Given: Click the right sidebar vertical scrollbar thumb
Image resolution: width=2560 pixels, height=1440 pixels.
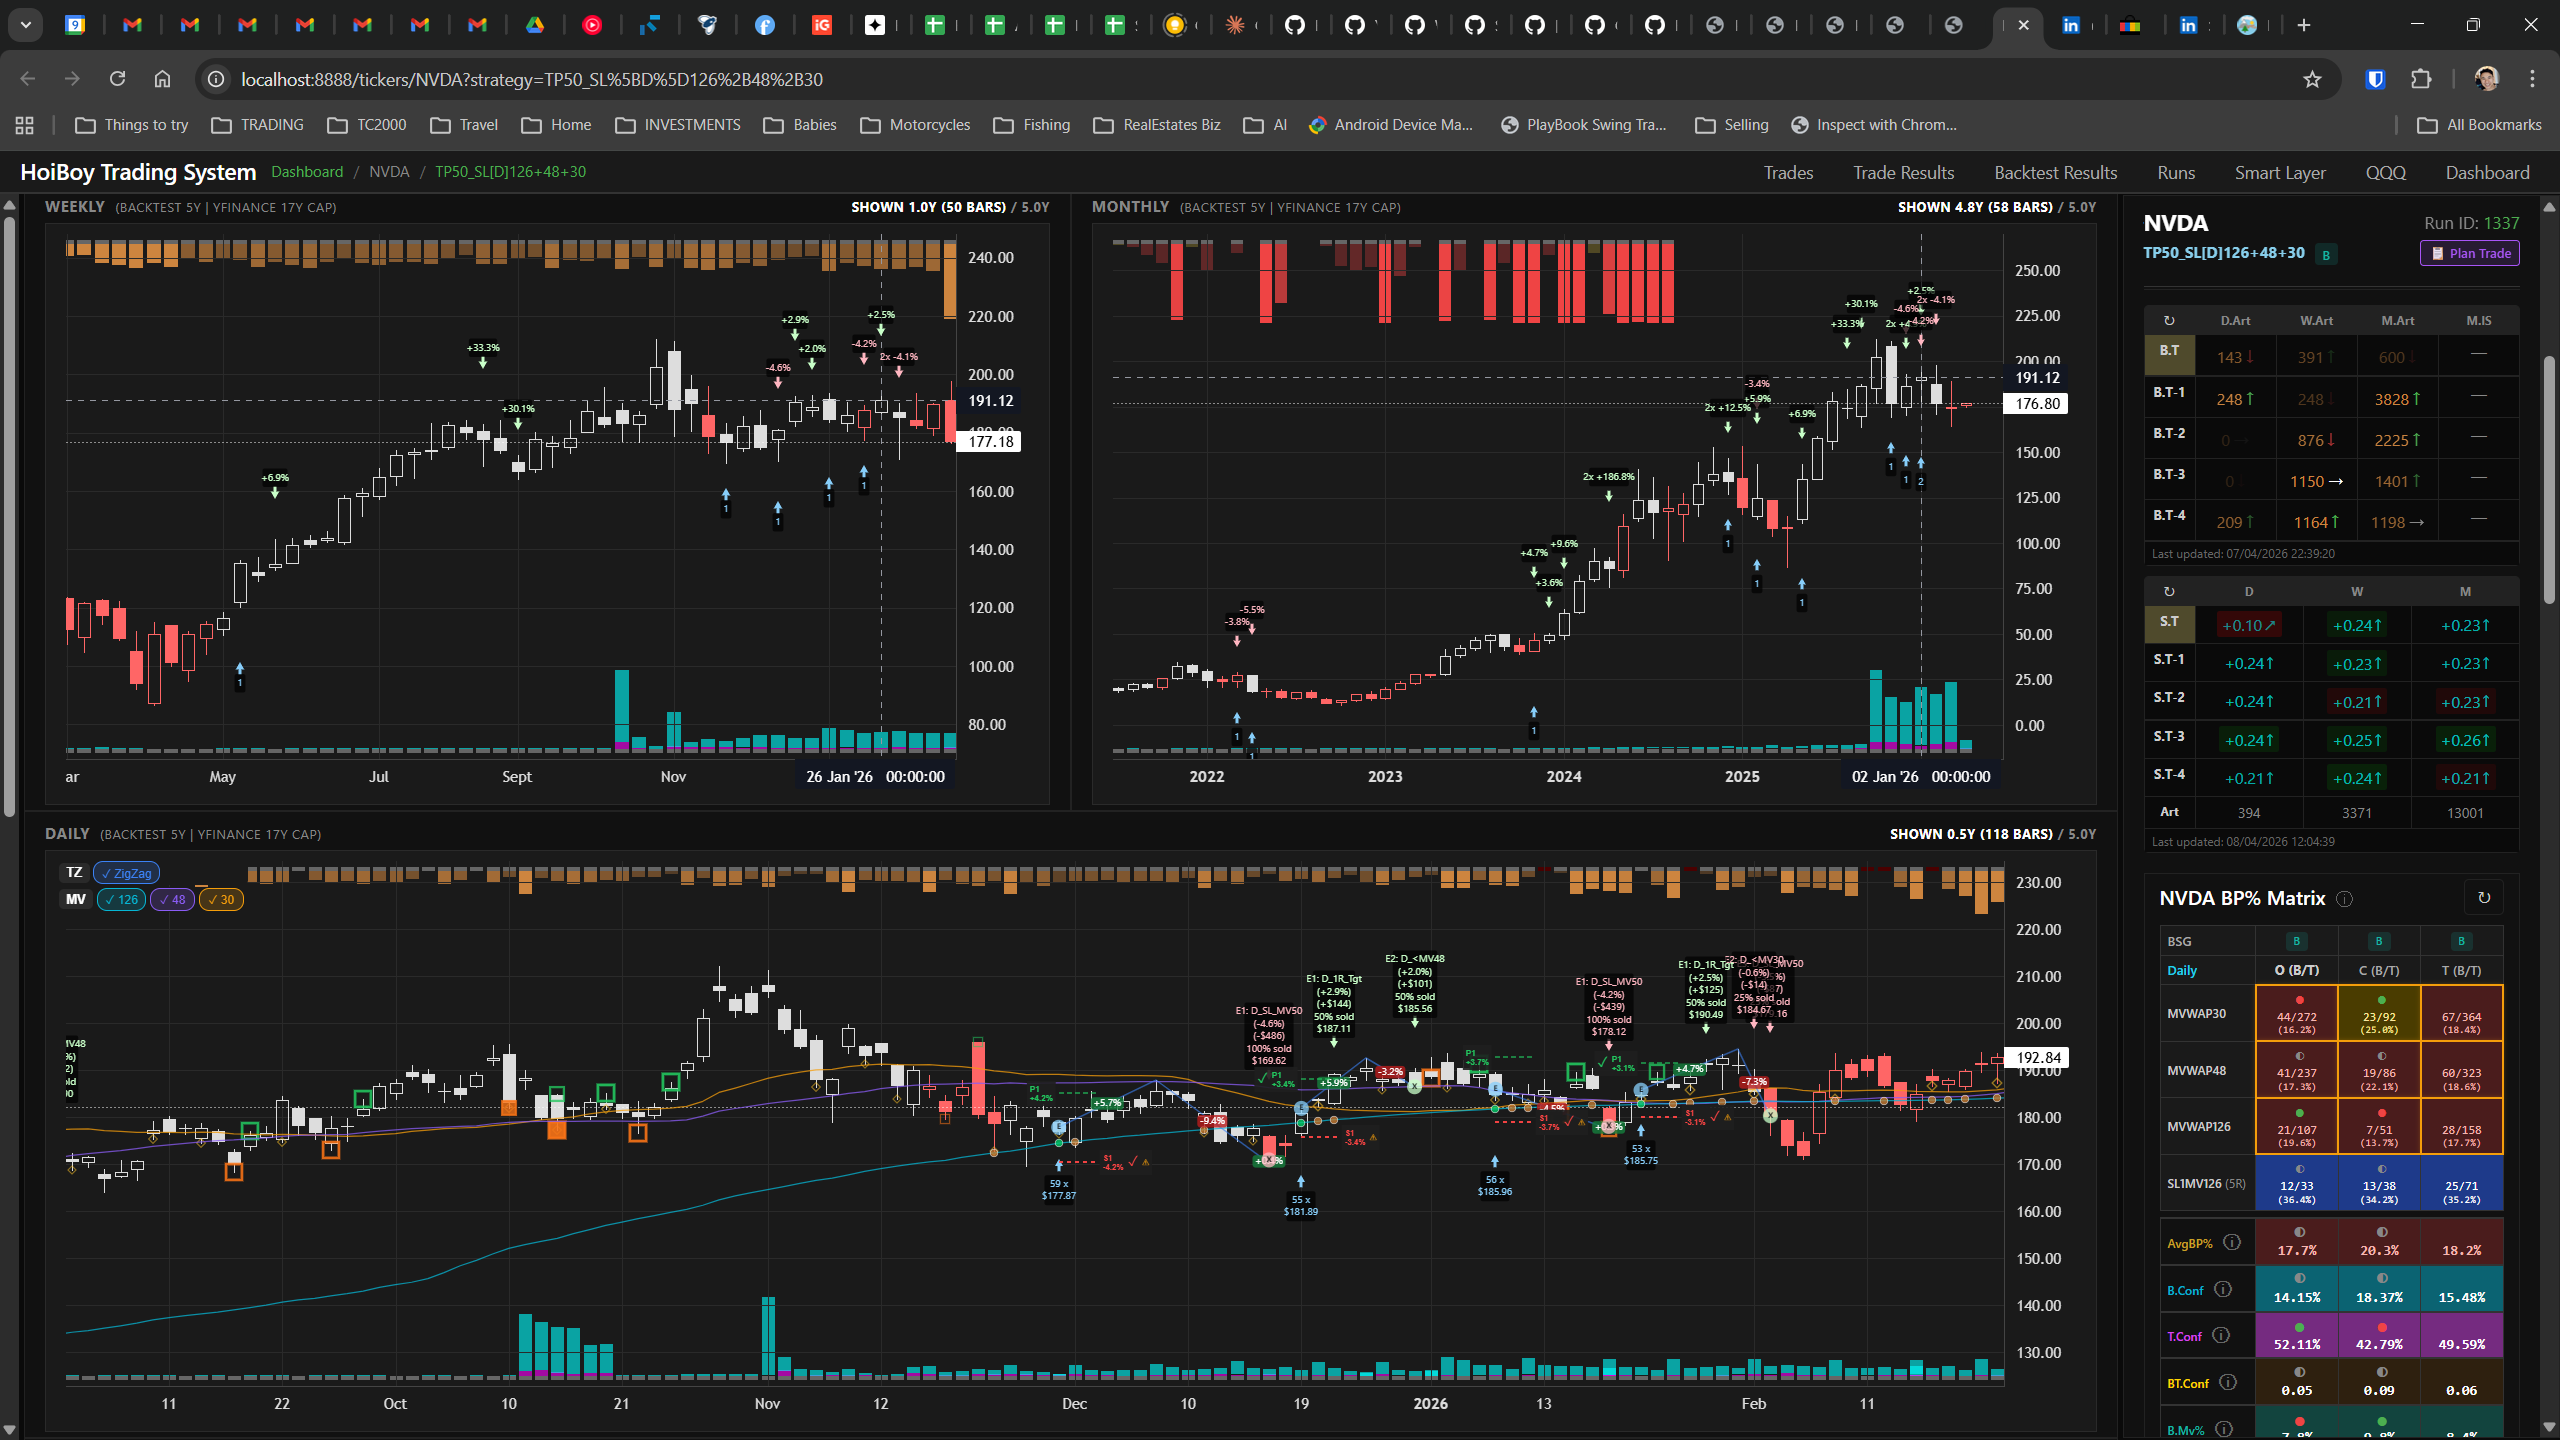Looking at the screenshot, I should tap(2549, 480).
